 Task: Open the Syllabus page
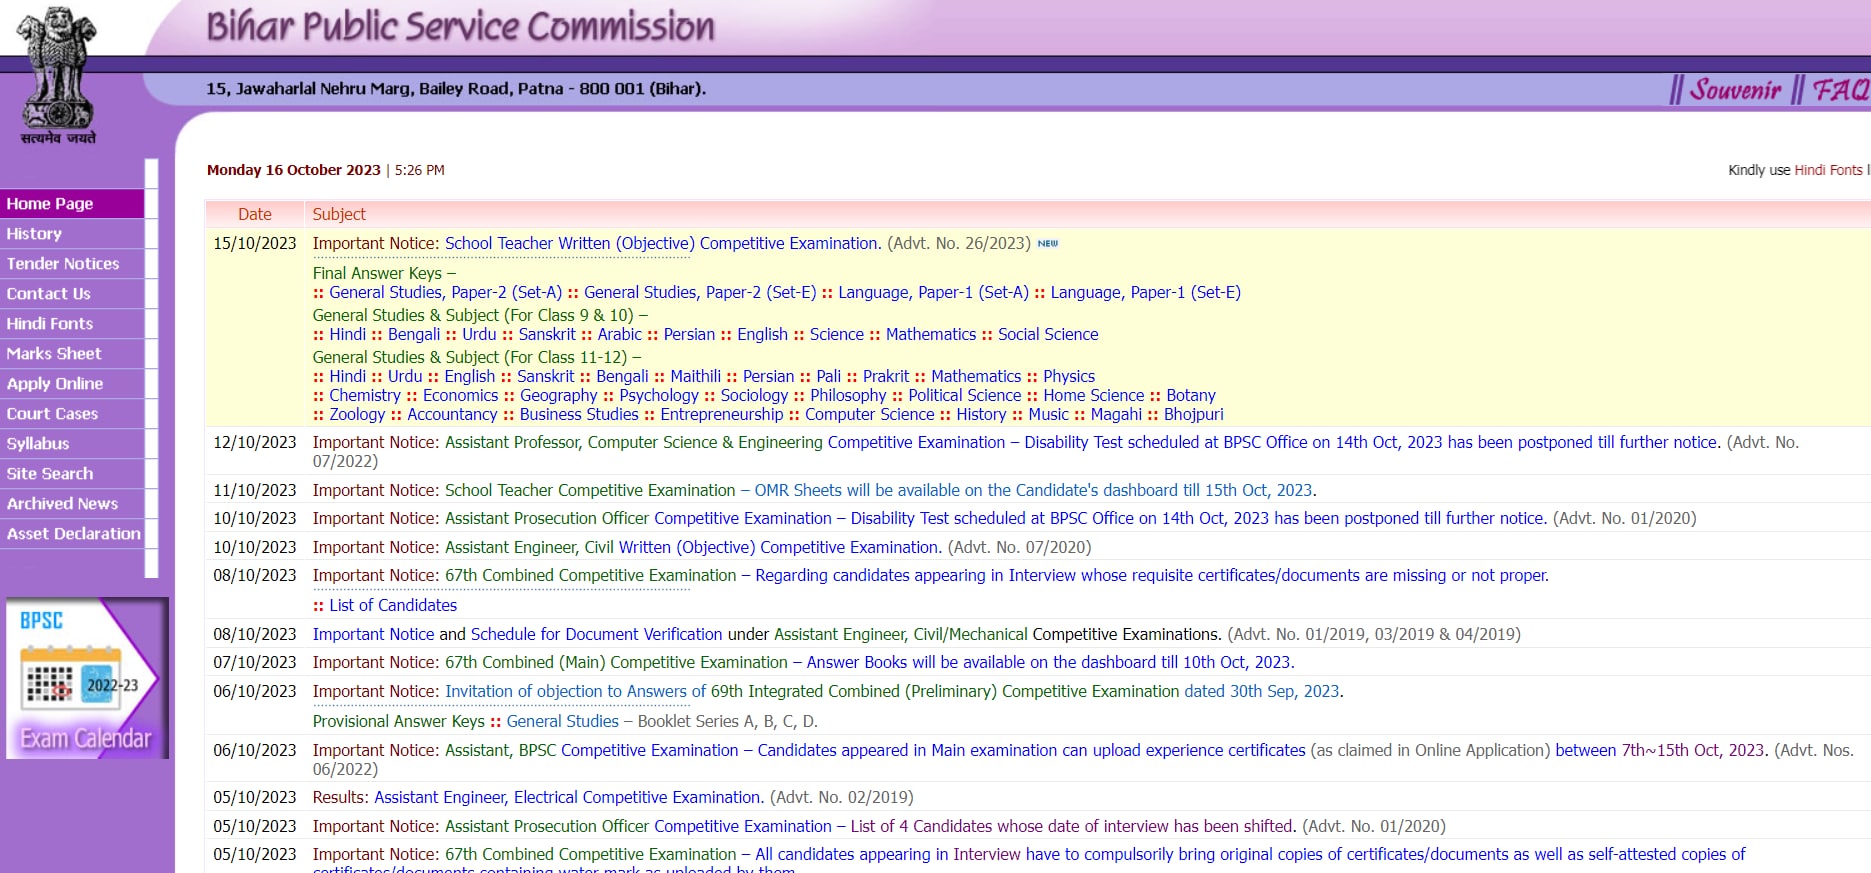(x=72, y=443)
